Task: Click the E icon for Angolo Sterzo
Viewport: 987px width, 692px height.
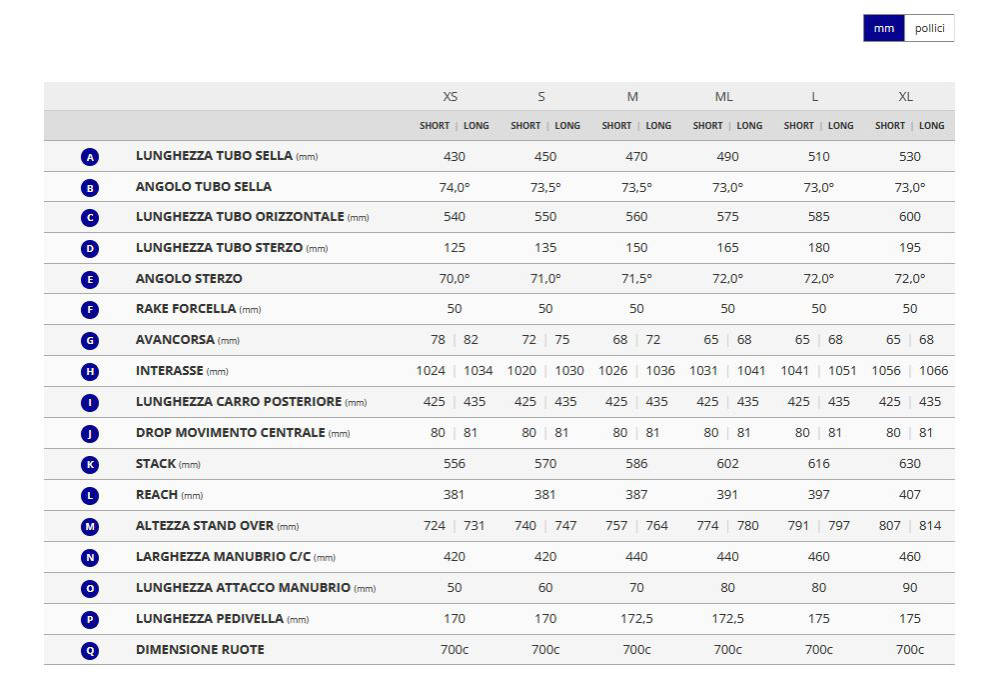Action: (90, 280)
